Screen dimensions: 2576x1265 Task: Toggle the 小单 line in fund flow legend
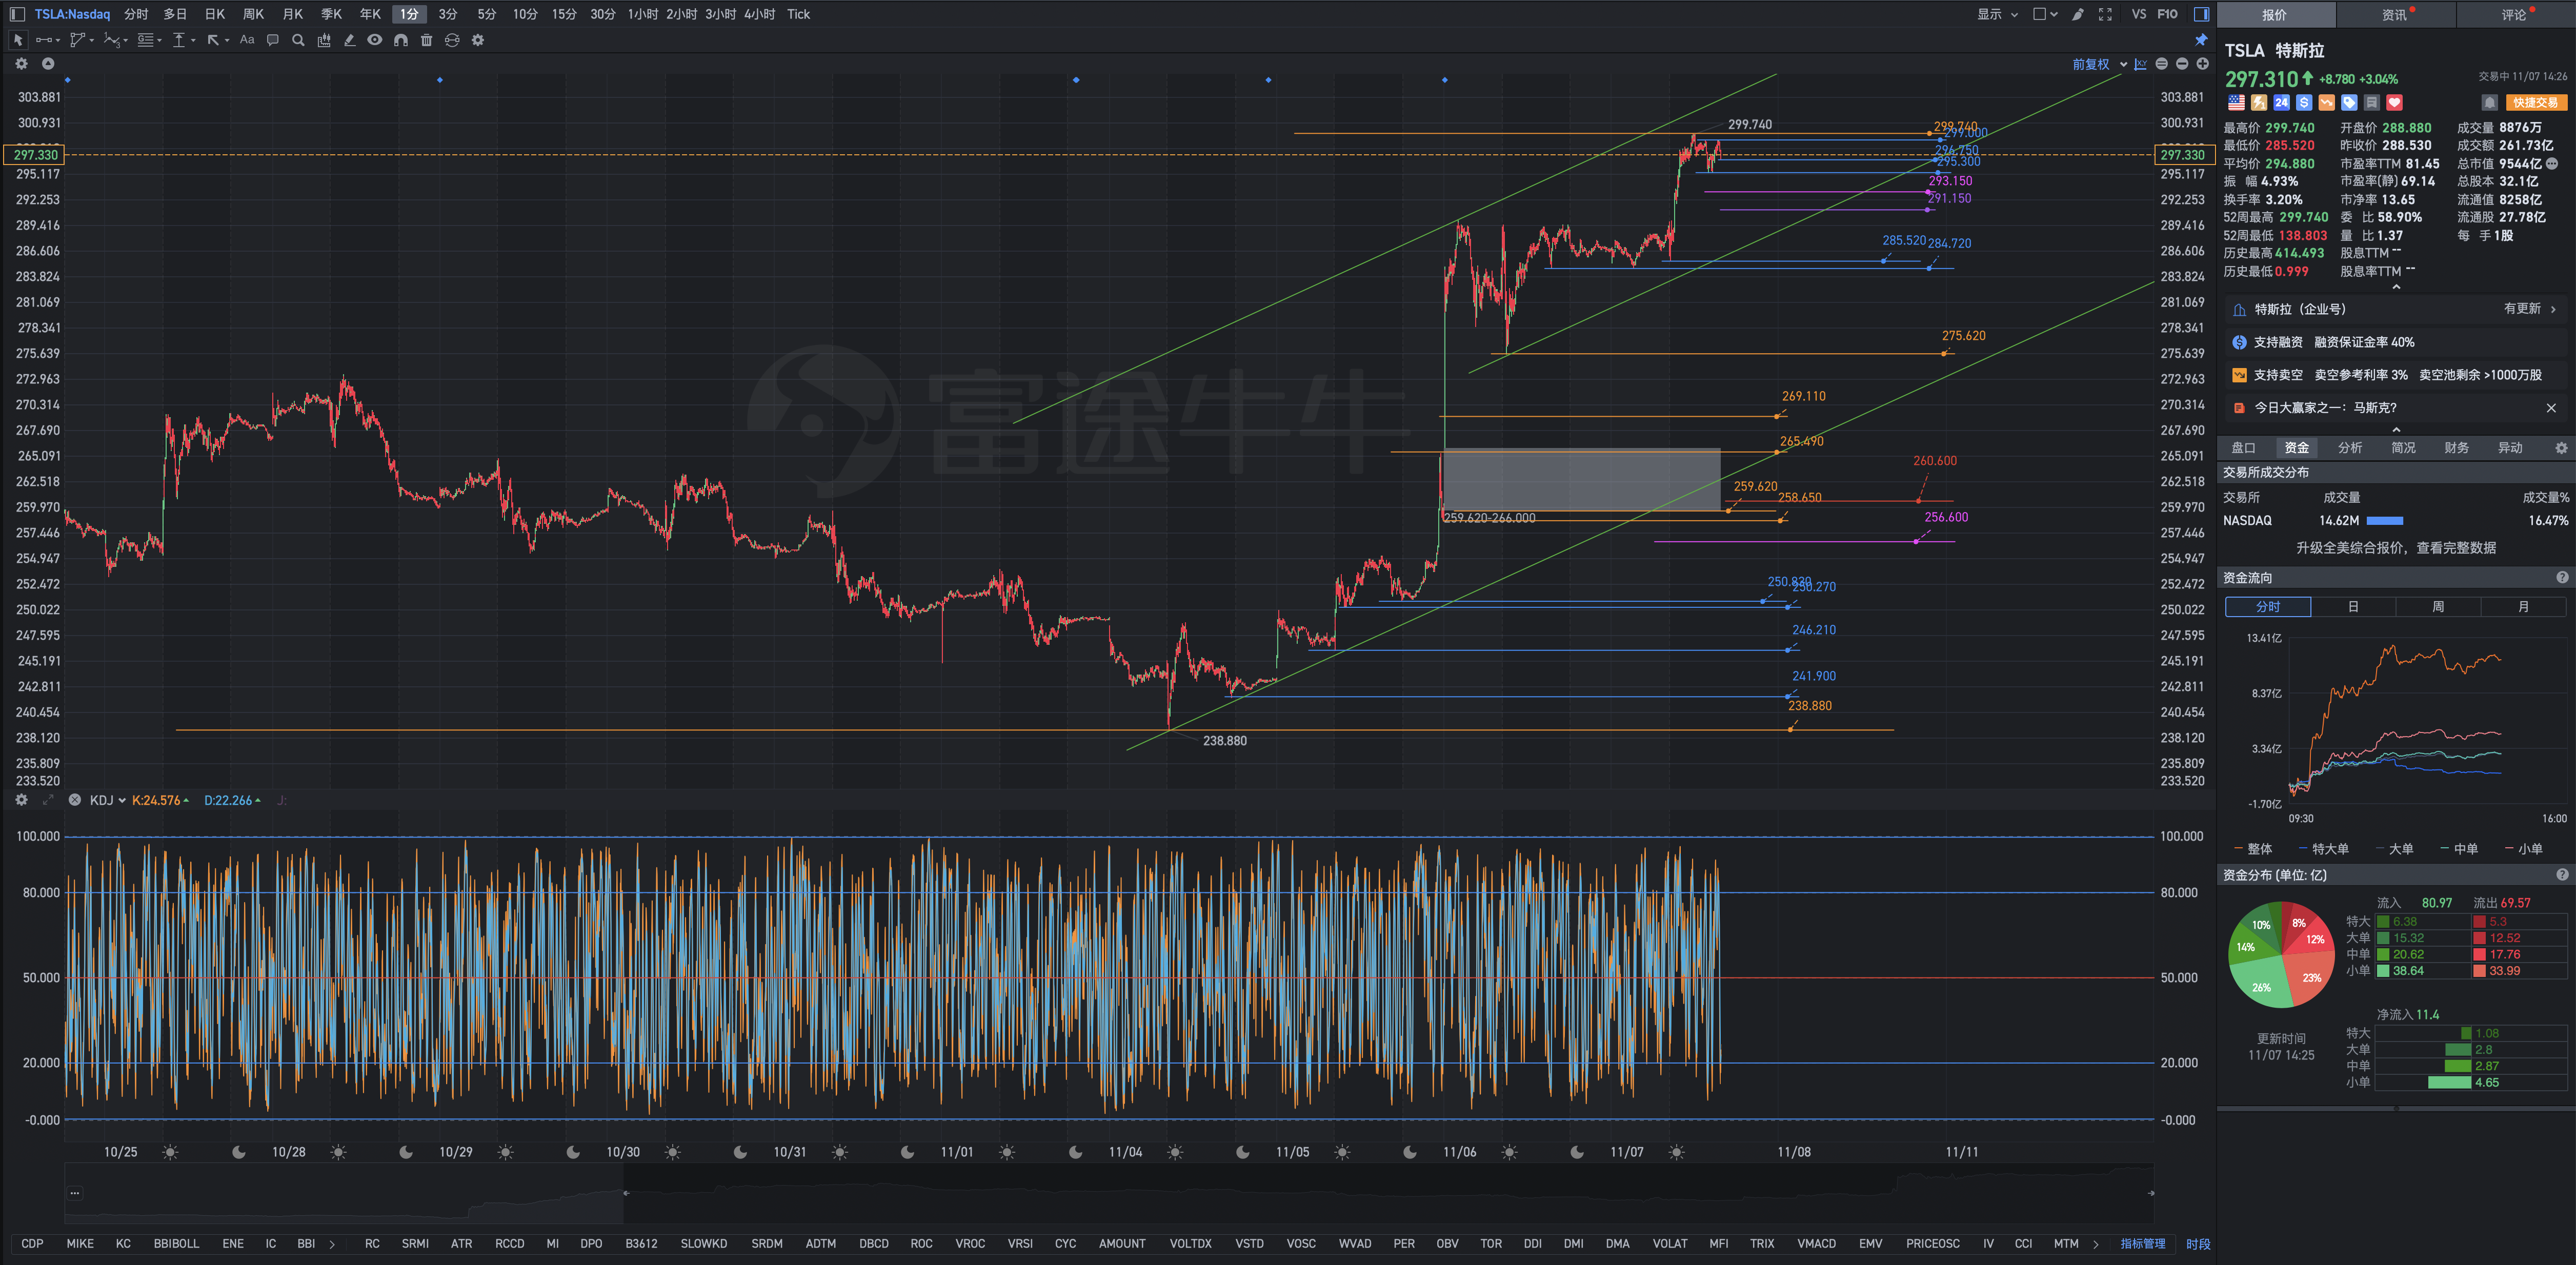[2524, 849]
